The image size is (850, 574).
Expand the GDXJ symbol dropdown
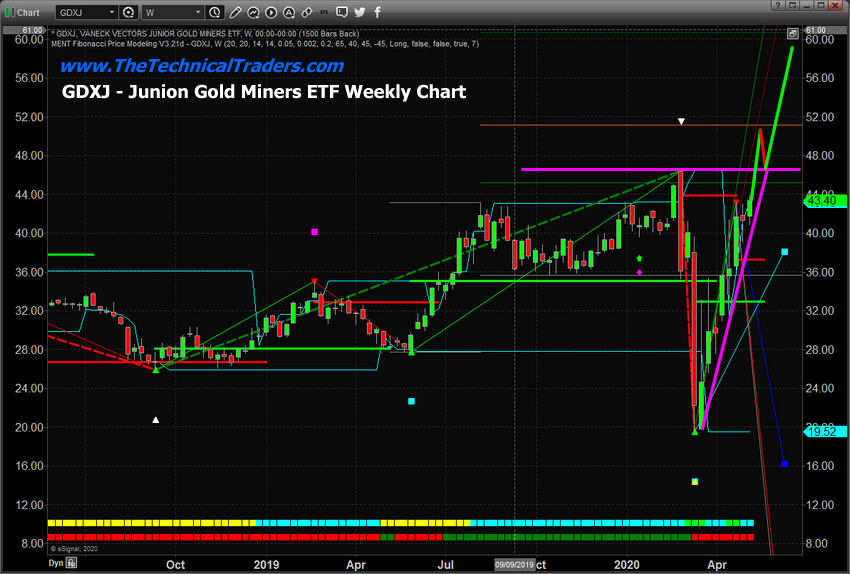[112, 12]
